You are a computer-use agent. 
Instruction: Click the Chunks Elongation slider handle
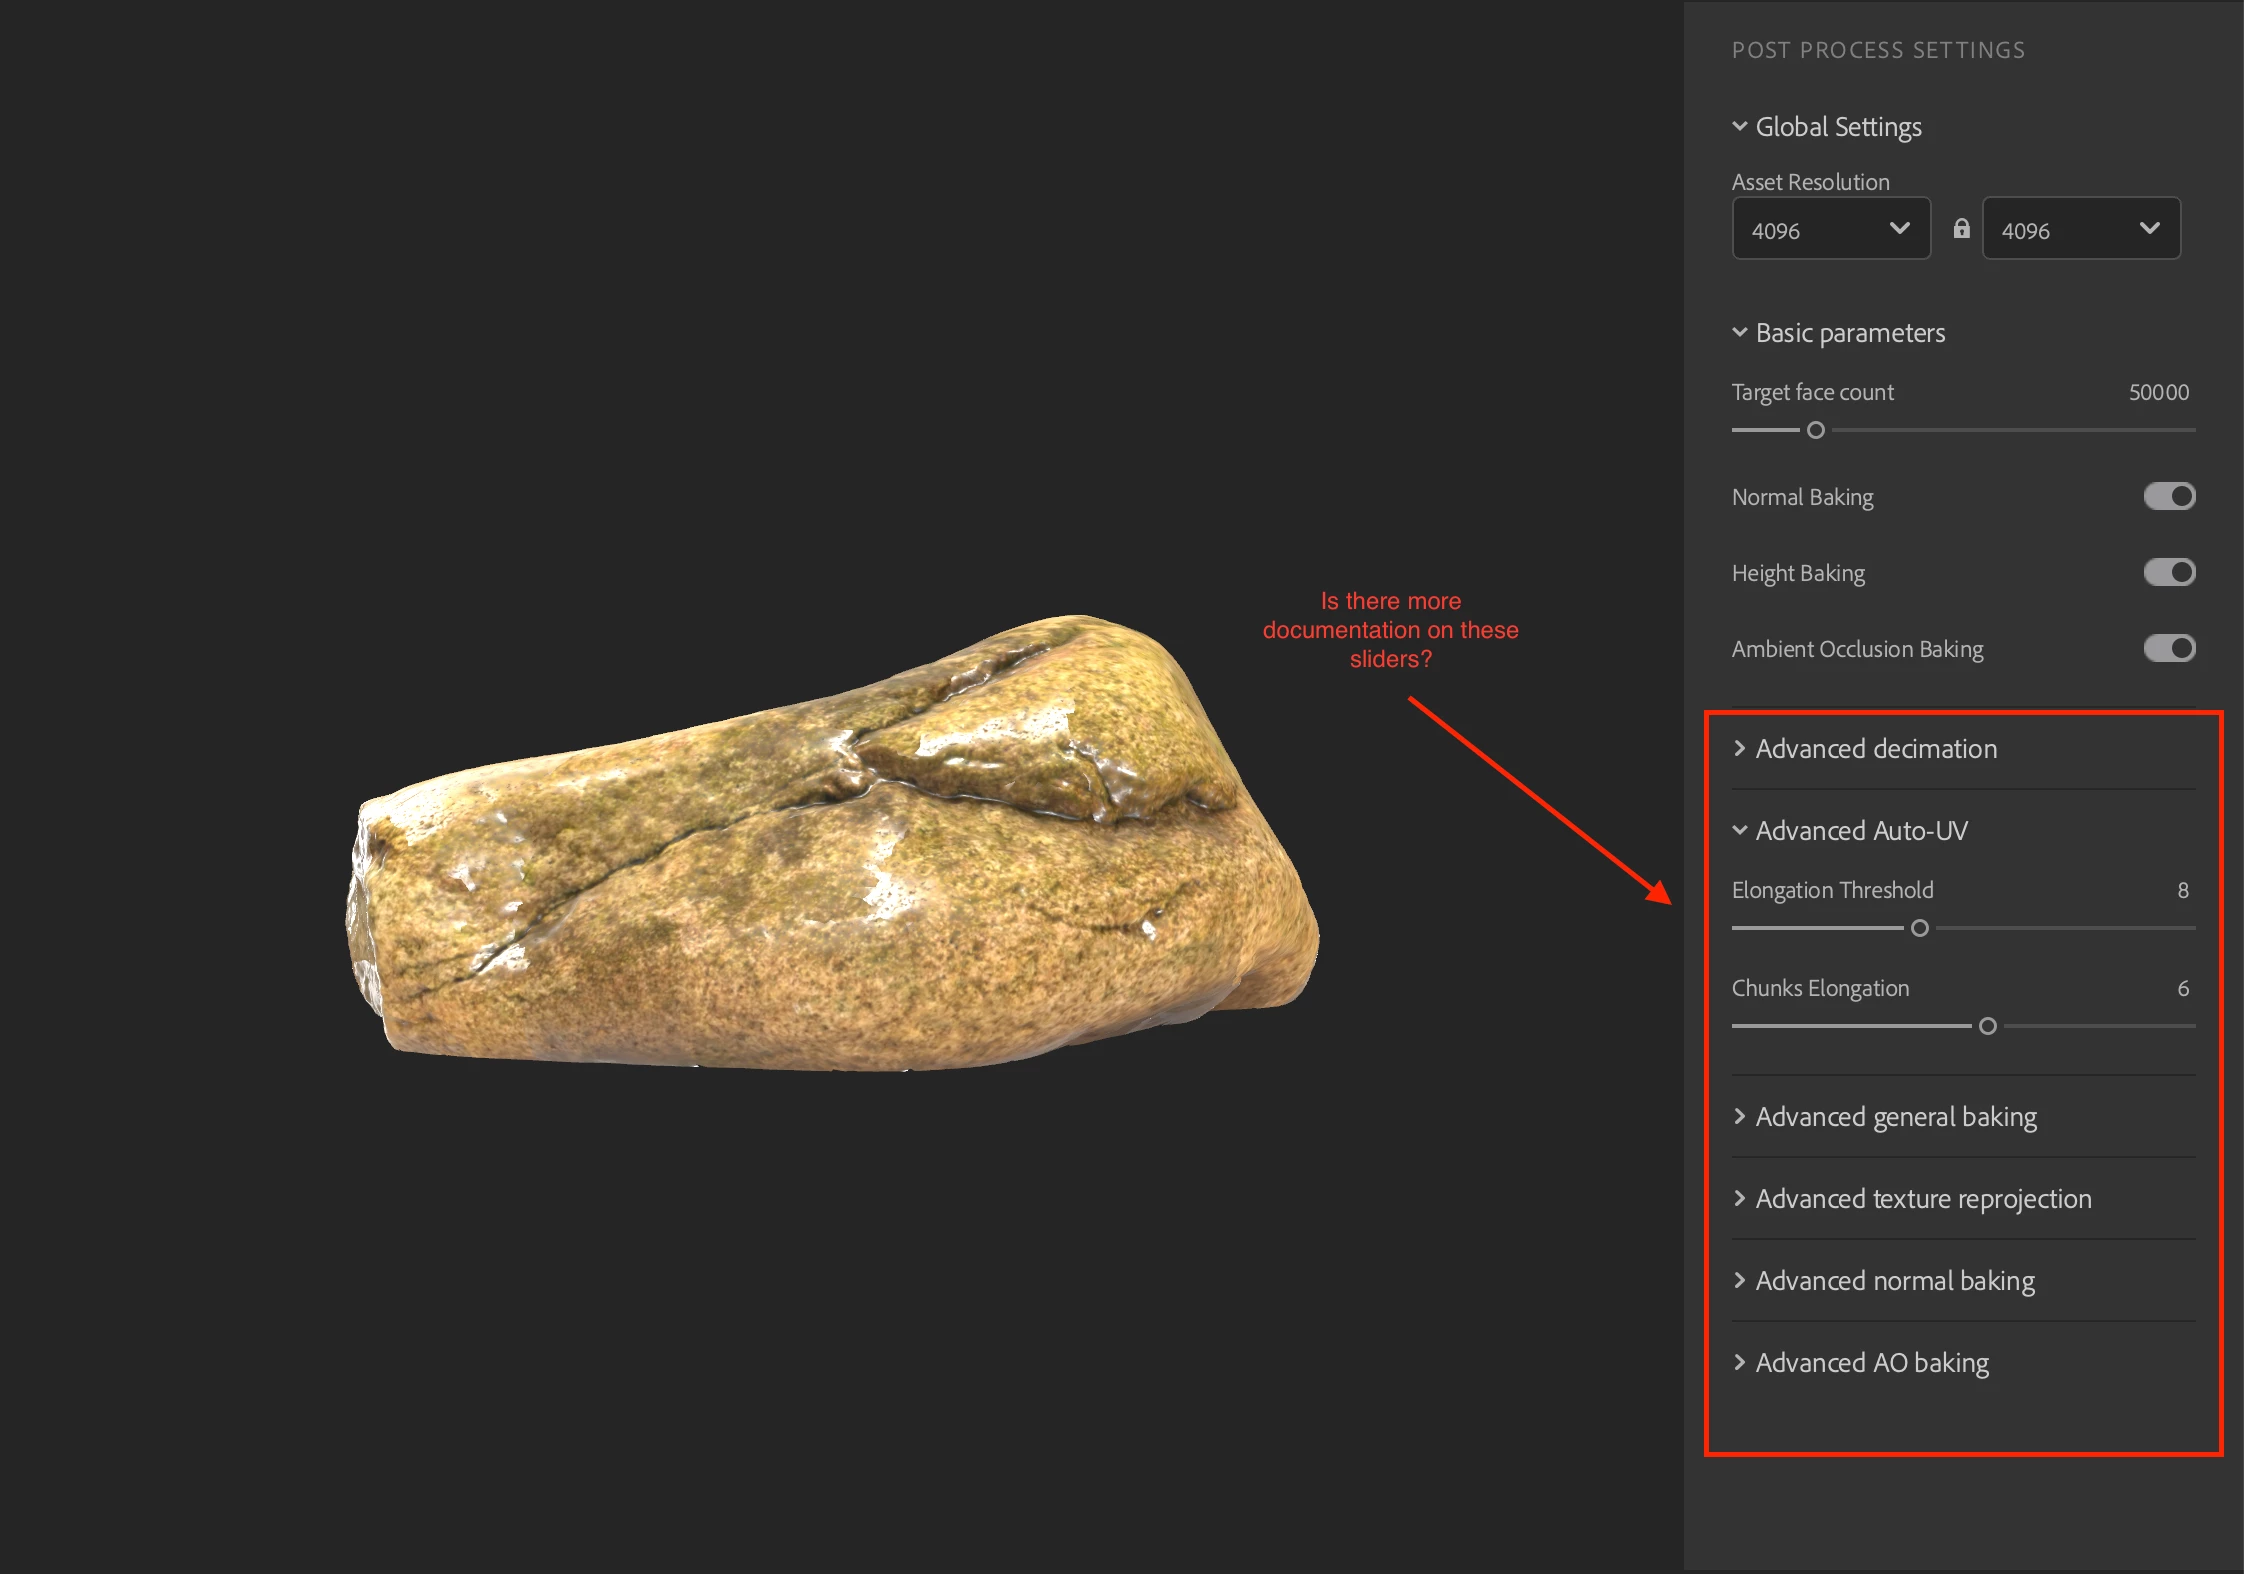(x=1988, y=1026)
